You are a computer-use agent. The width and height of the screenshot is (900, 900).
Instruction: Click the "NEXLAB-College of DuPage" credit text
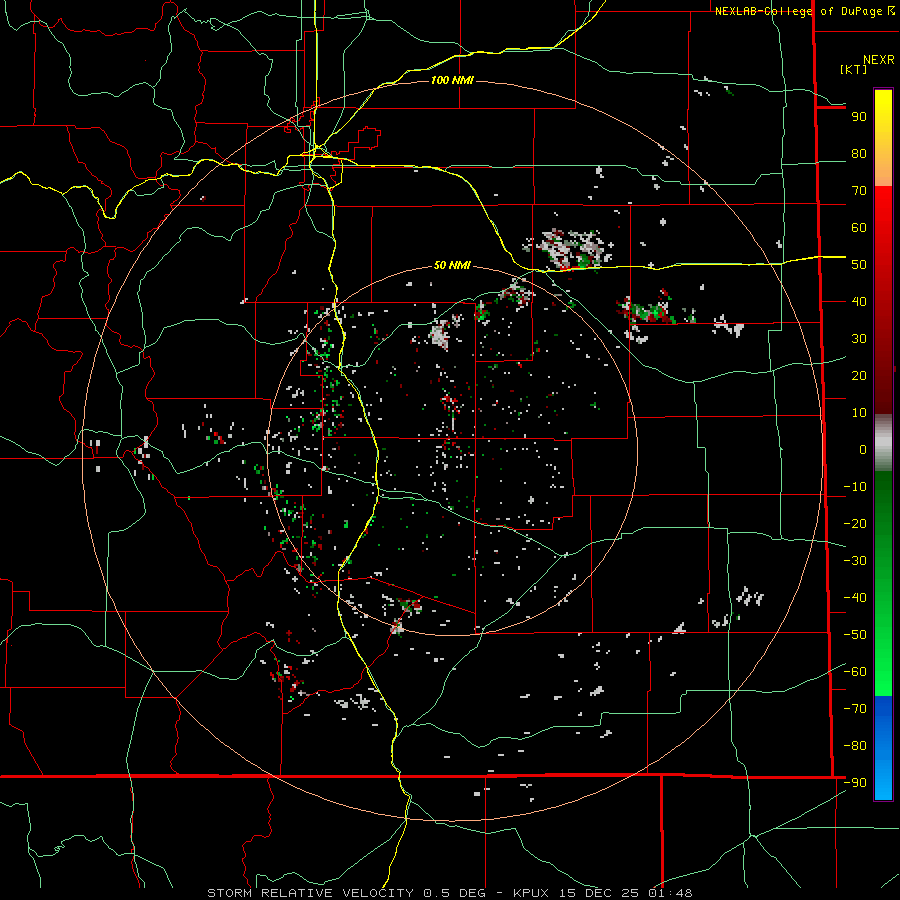[801, 11]
